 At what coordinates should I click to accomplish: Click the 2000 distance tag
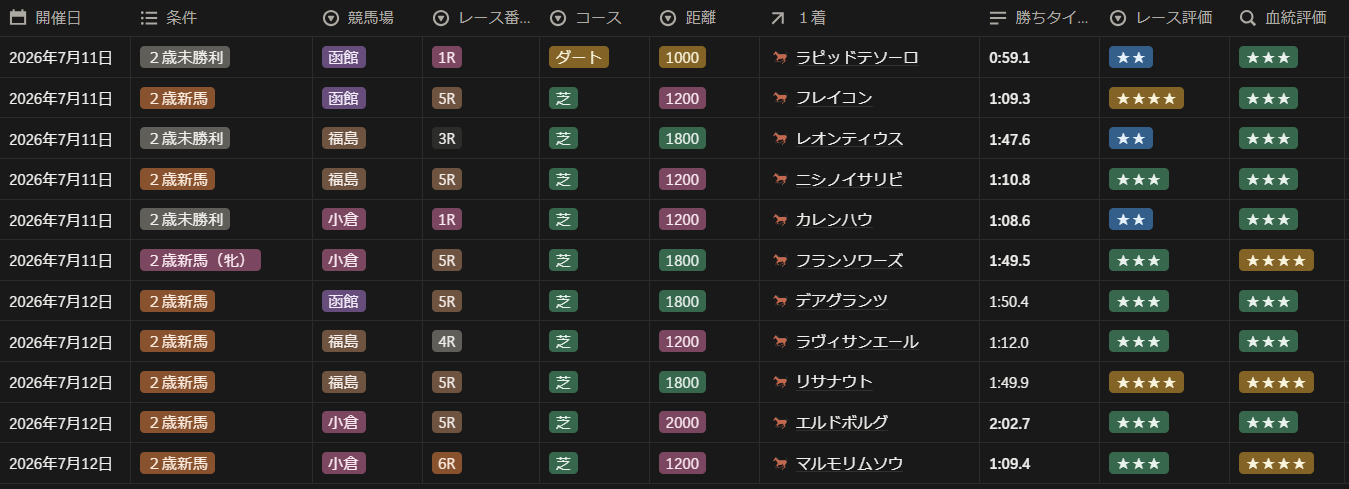click(682, 422)
